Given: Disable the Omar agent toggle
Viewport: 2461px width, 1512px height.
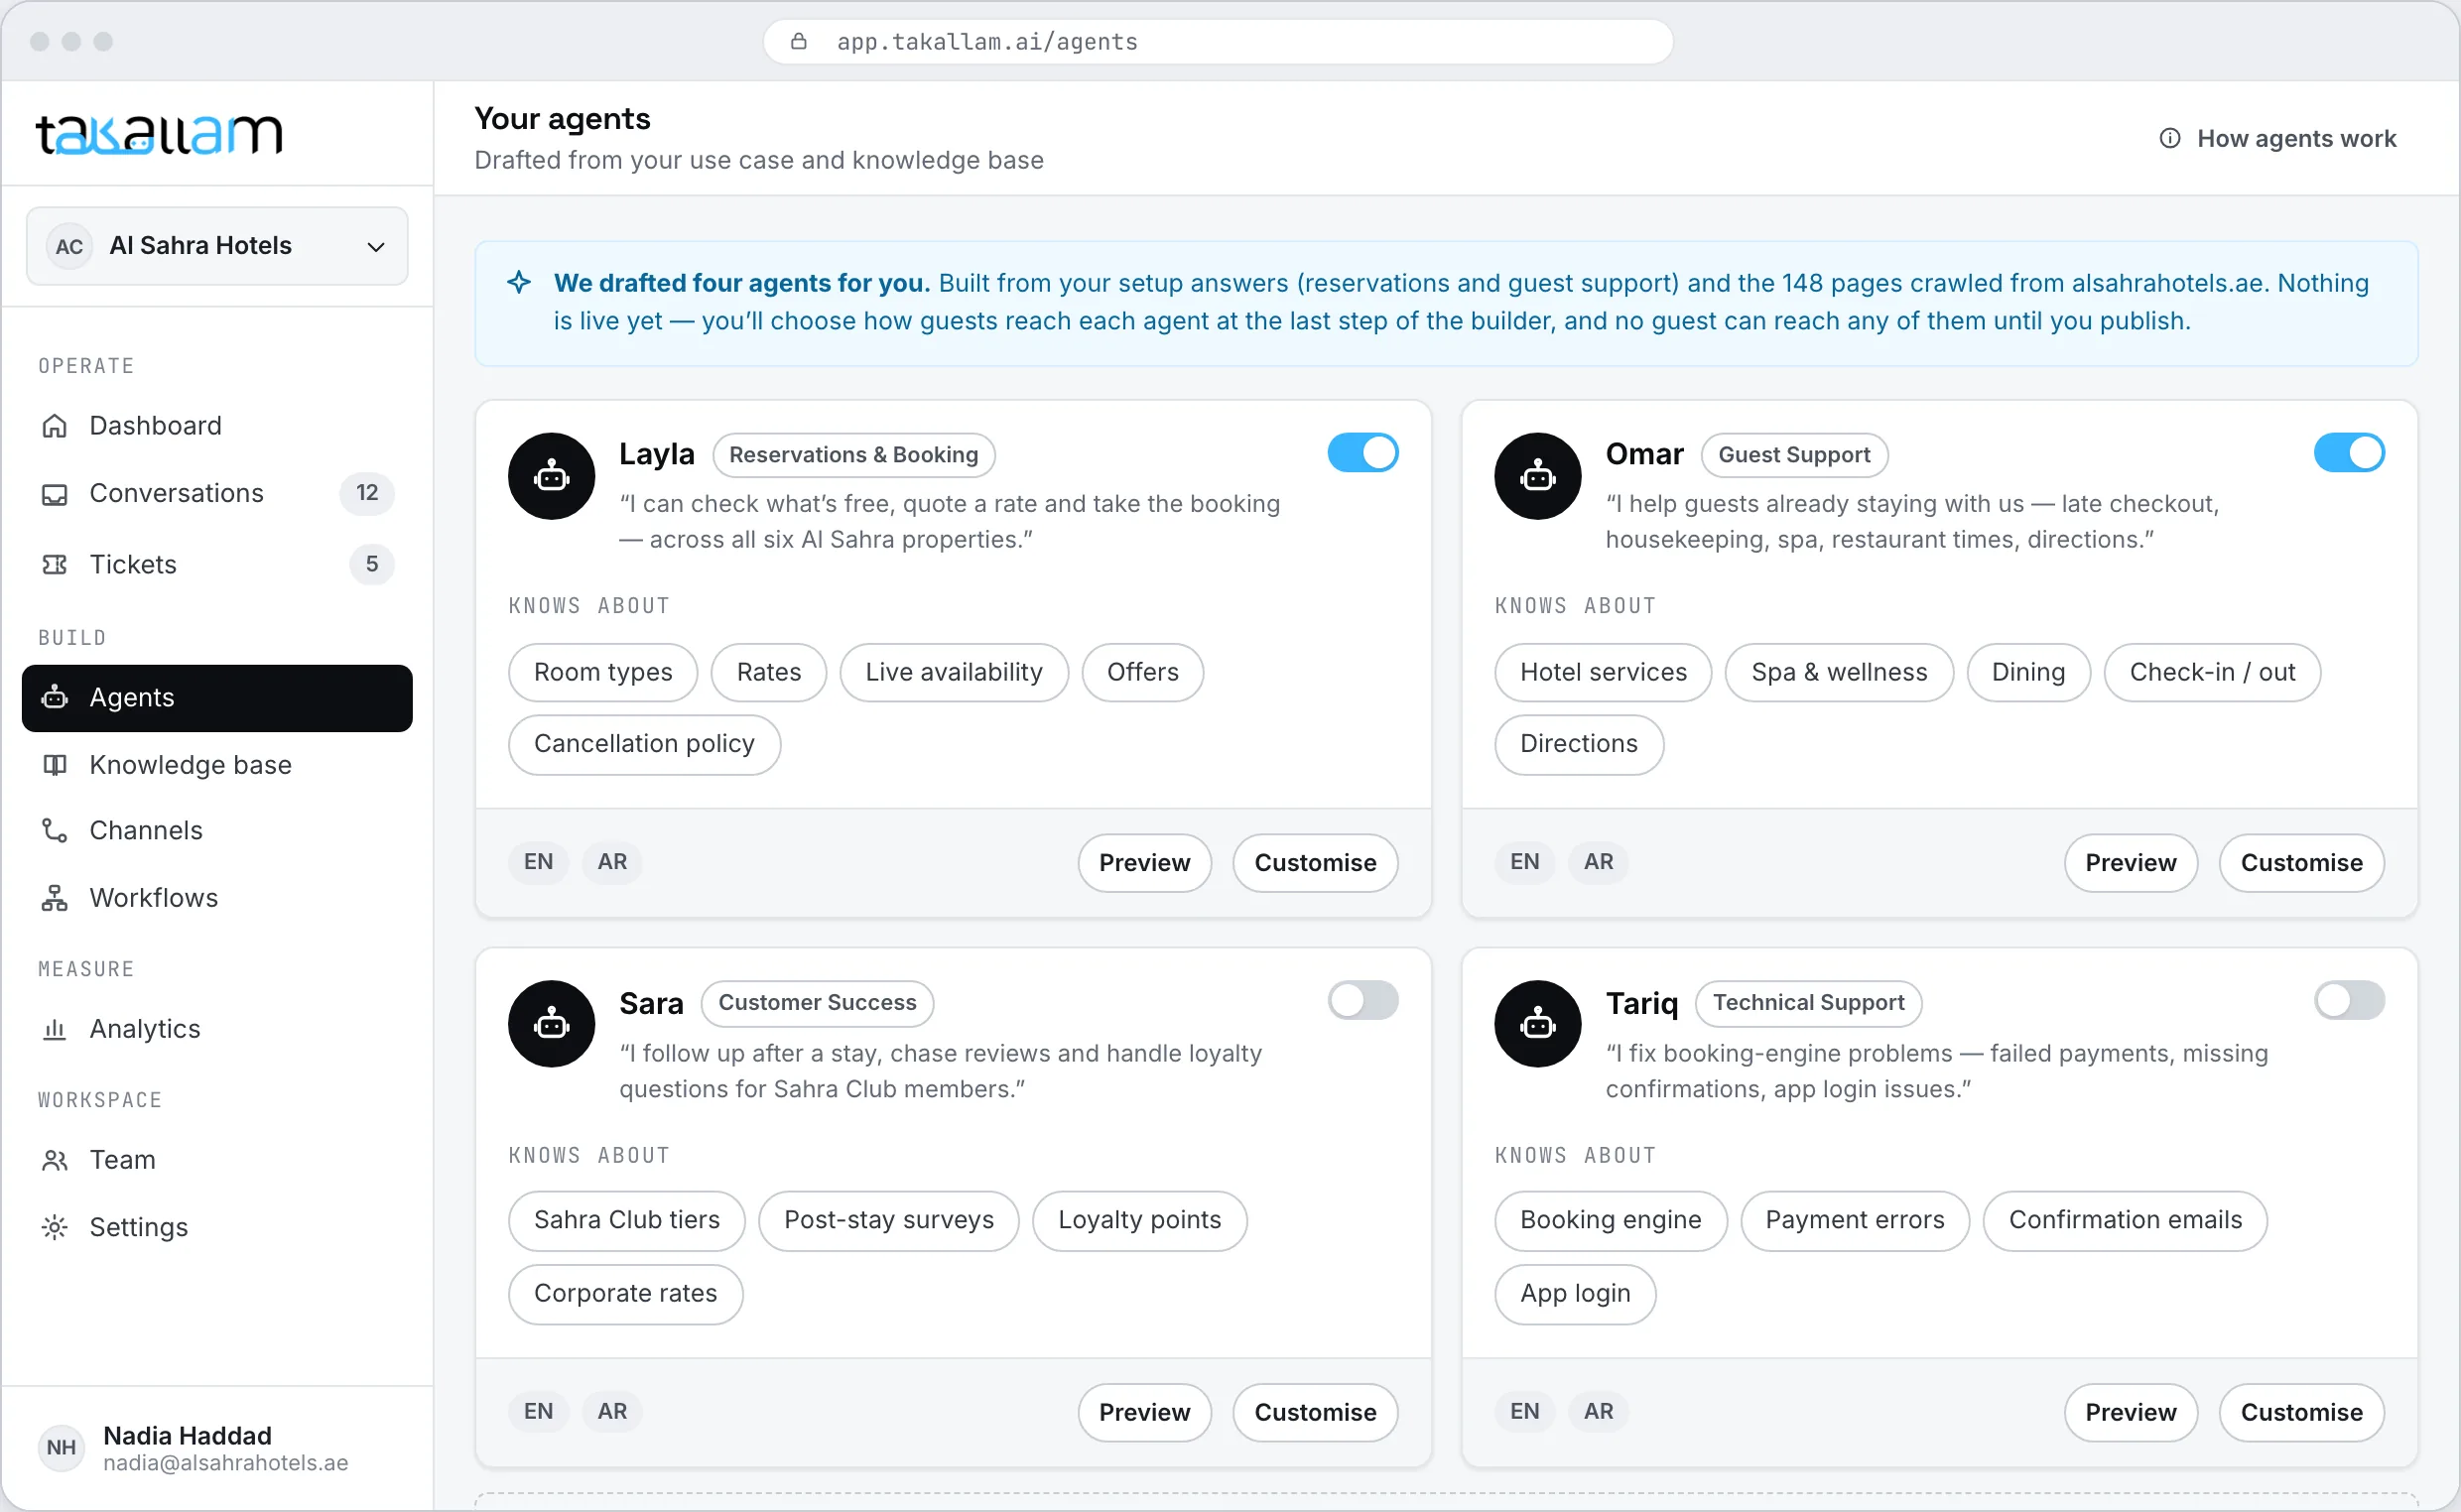Looking at the screenshot, I should tap(2349, 453).
